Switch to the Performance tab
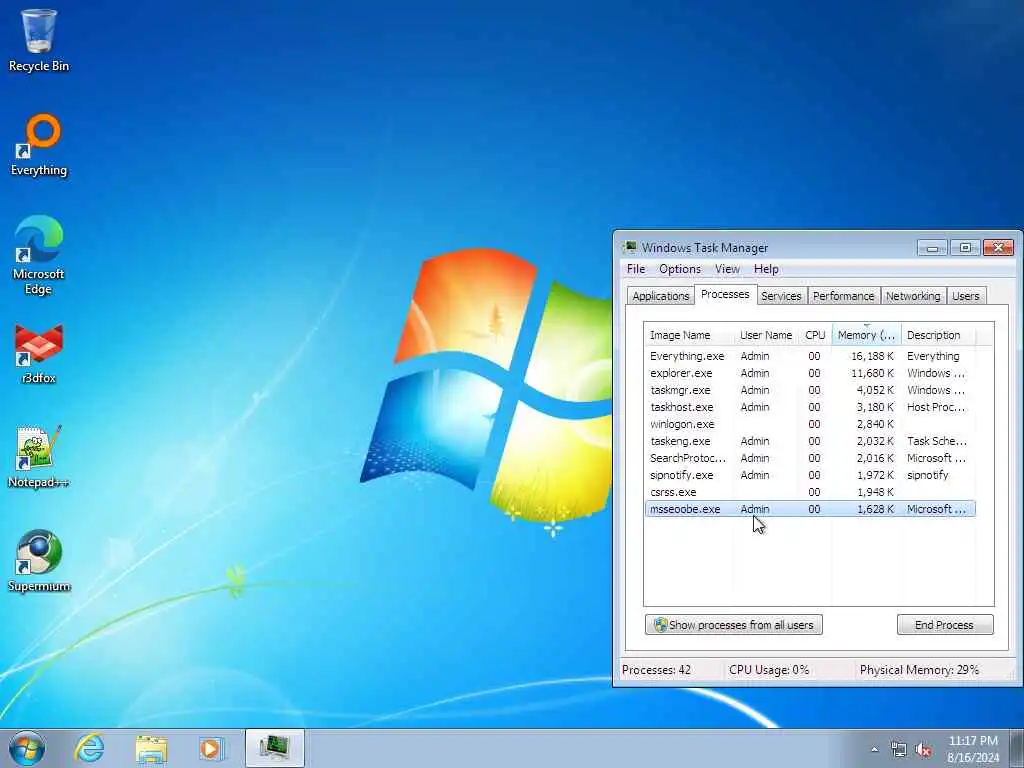The image size is (1024, 768). point(843,296)
